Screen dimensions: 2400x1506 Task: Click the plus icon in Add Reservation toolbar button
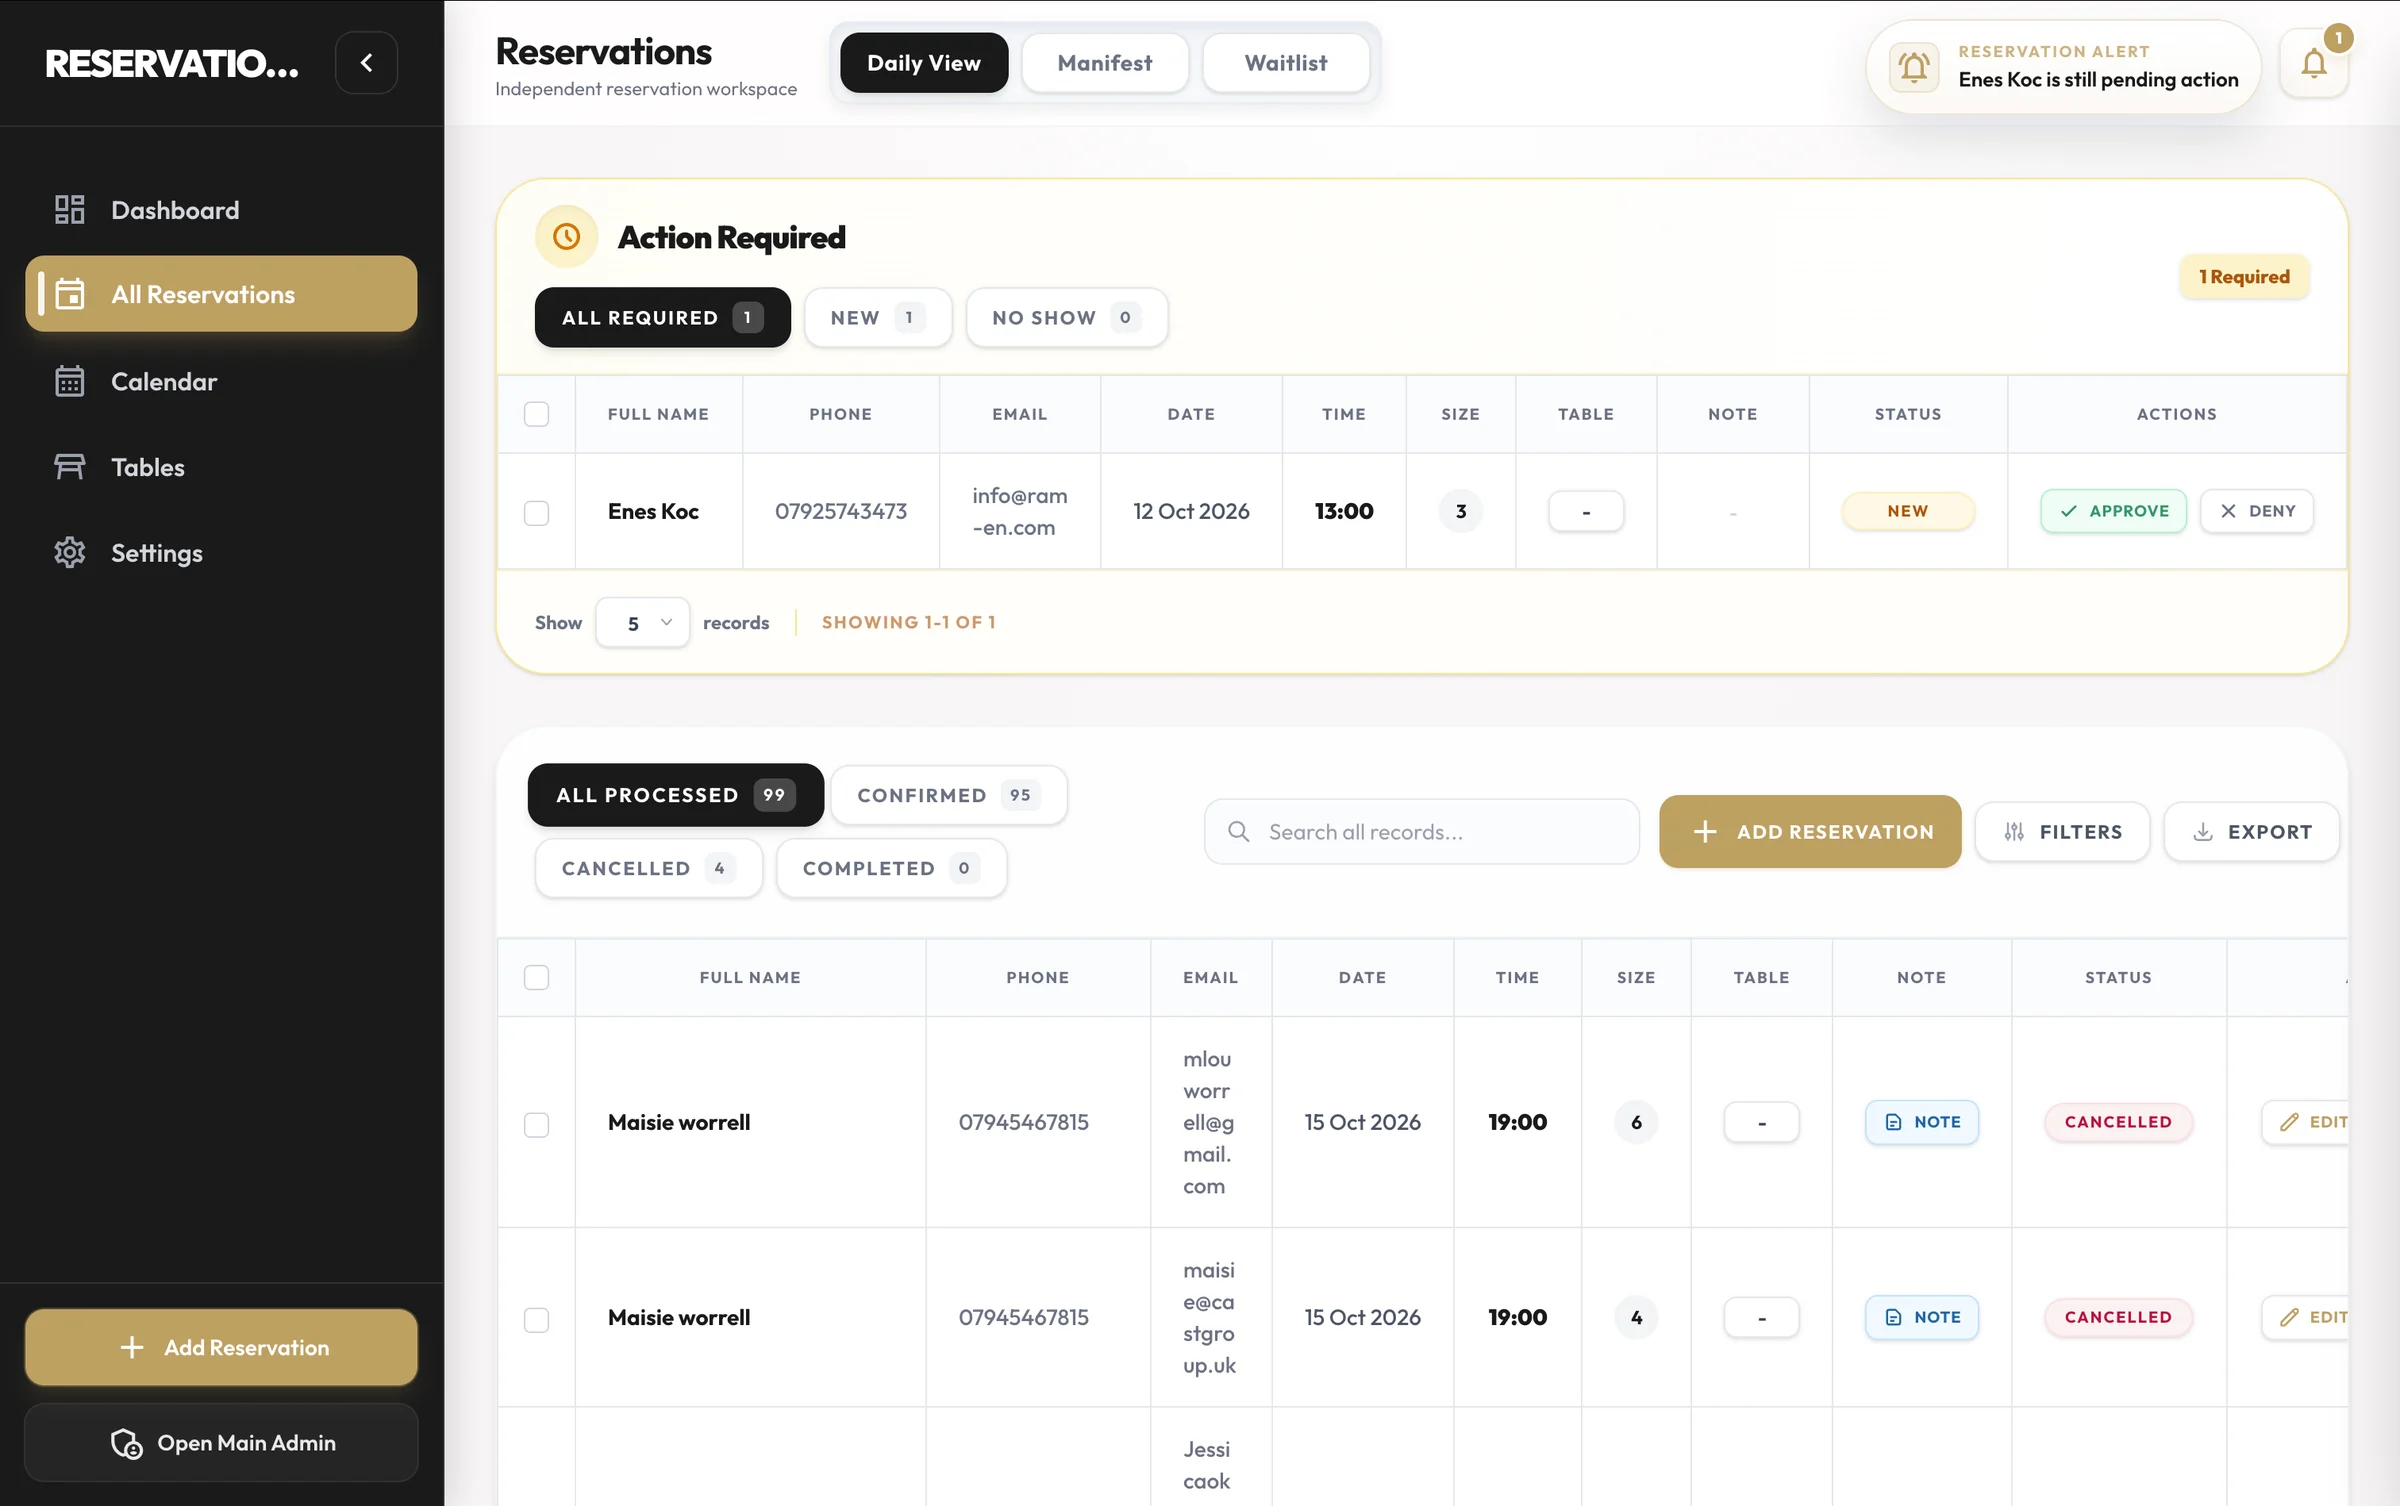(1705, 832)
